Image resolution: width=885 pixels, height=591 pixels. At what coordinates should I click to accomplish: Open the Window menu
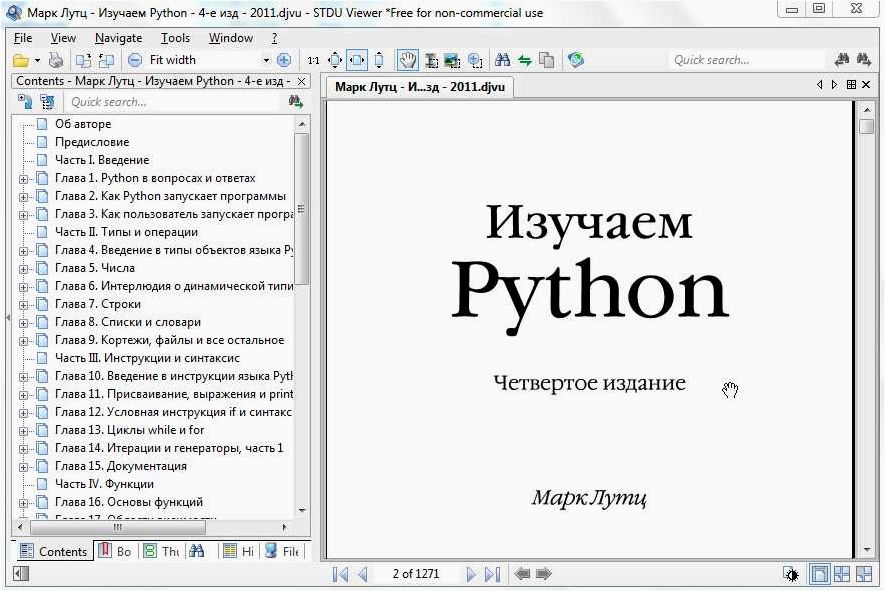pos(231,38)
